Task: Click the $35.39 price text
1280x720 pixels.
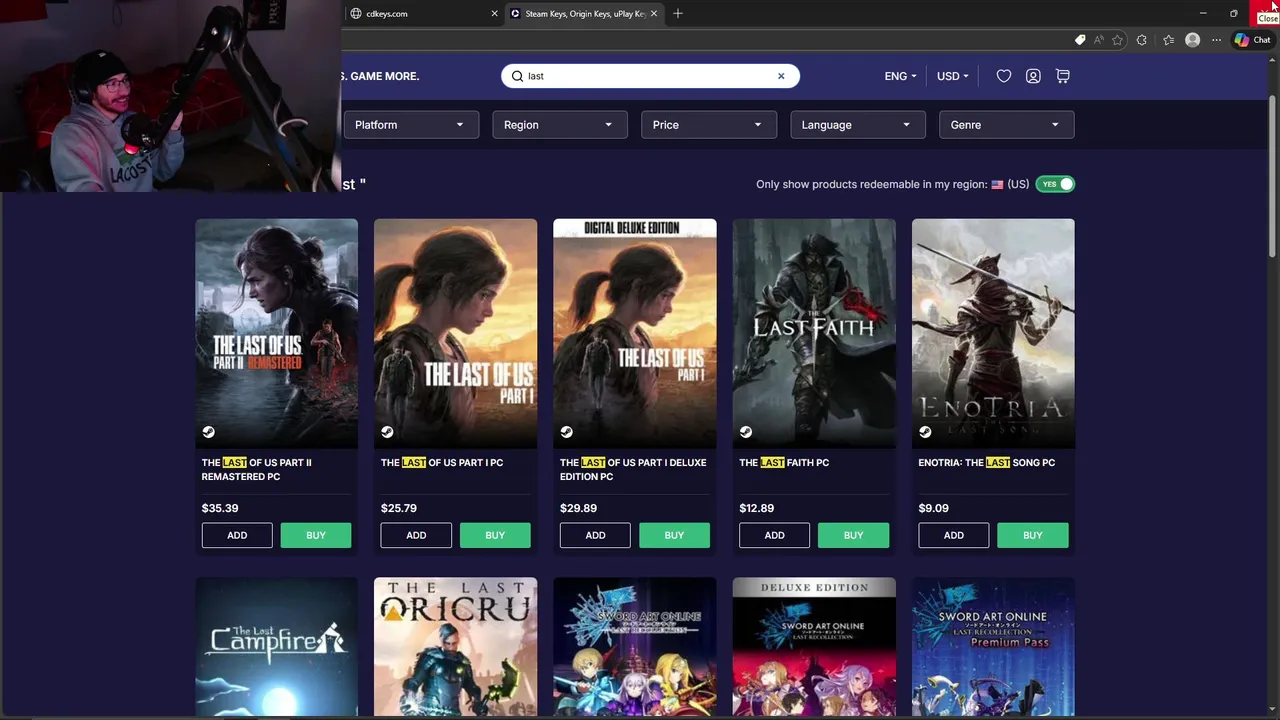Action: point(220,508)
